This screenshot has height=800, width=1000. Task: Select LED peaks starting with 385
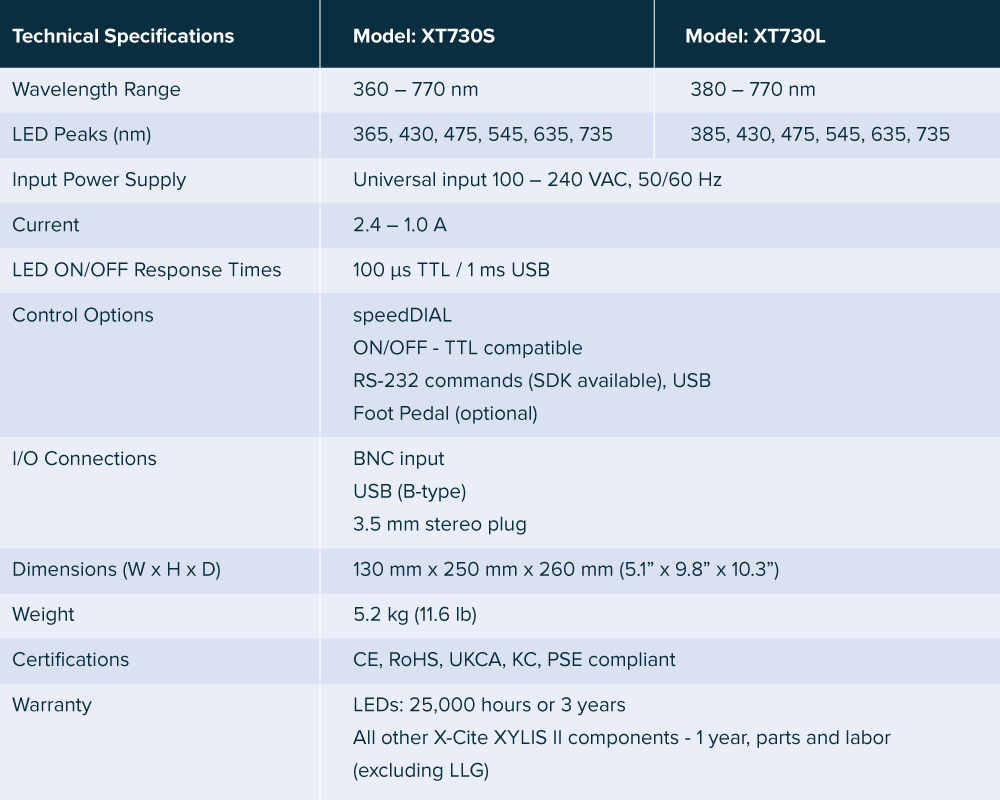[x=820, y=135]
